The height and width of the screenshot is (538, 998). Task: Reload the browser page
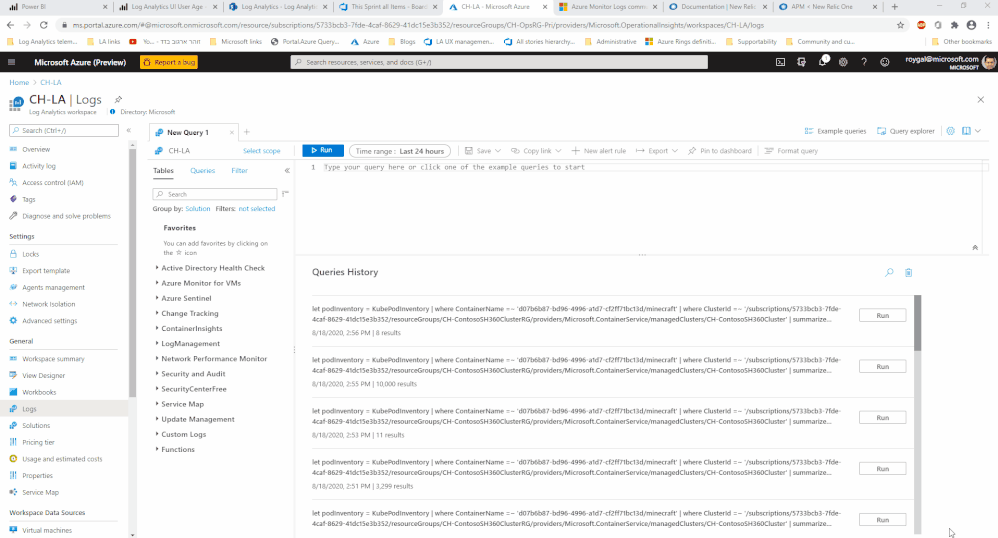[x=43, y=25]
